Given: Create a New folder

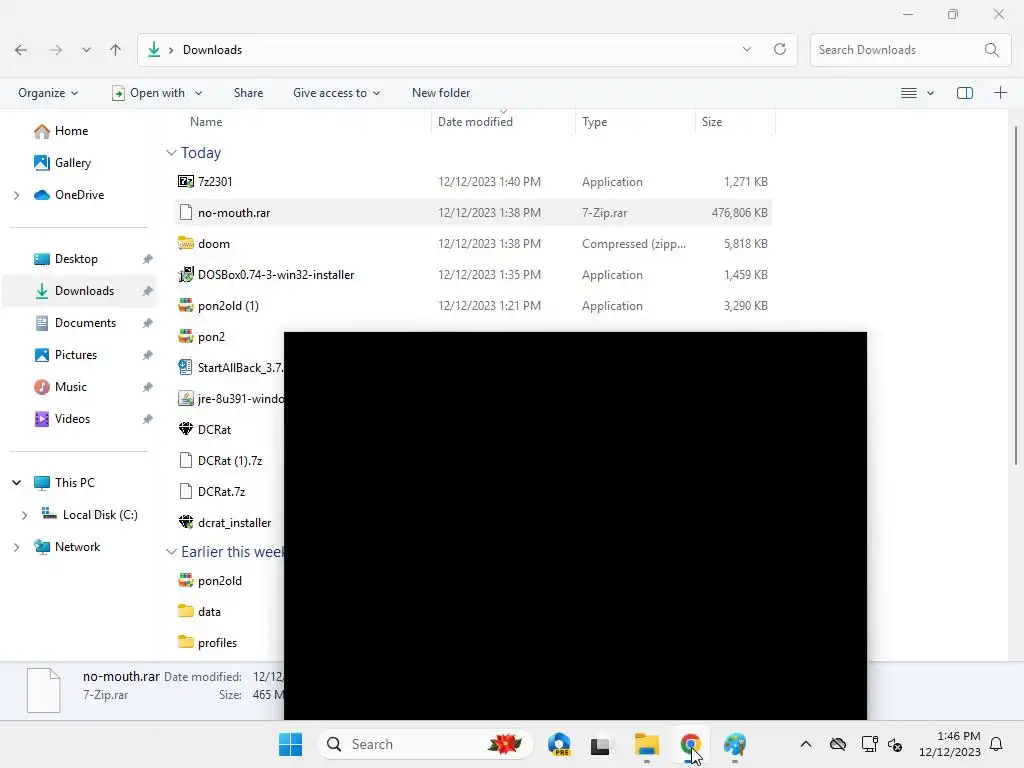Looking at the screenshot, I should (441, 93).
